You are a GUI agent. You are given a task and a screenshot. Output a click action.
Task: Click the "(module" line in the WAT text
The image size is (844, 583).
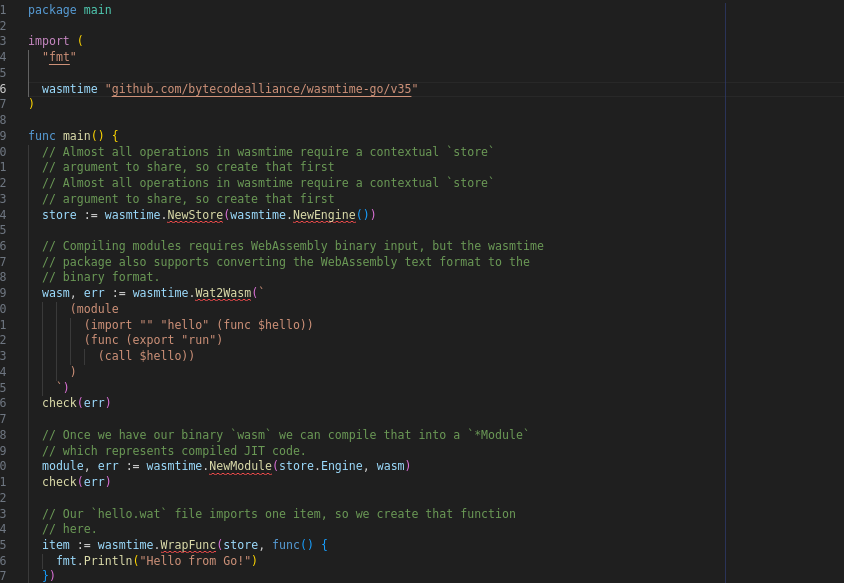click(94, 309)
